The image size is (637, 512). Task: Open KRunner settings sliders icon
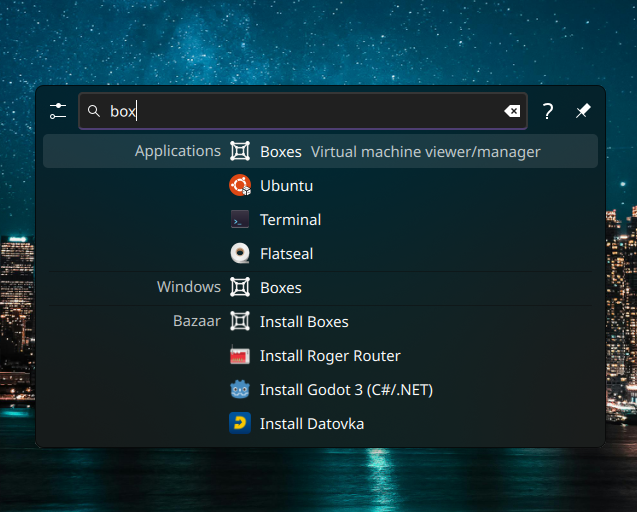(x=58, y=111)
